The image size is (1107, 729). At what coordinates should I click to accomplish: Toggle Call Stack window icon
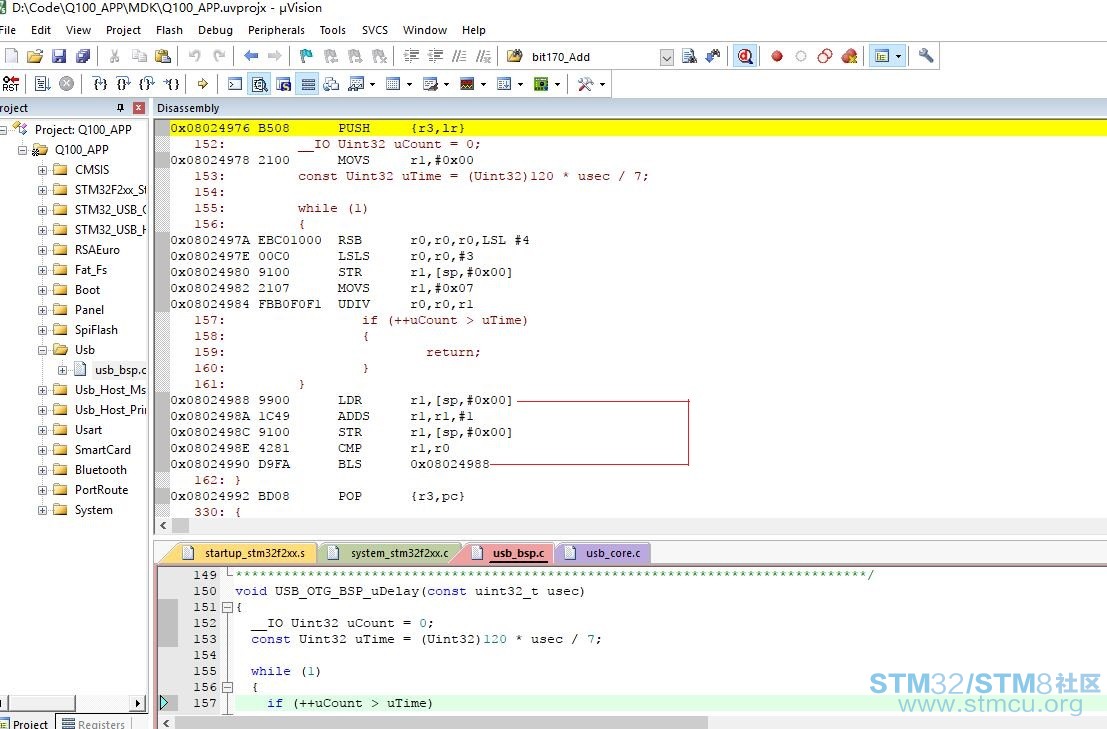[331, 84]
